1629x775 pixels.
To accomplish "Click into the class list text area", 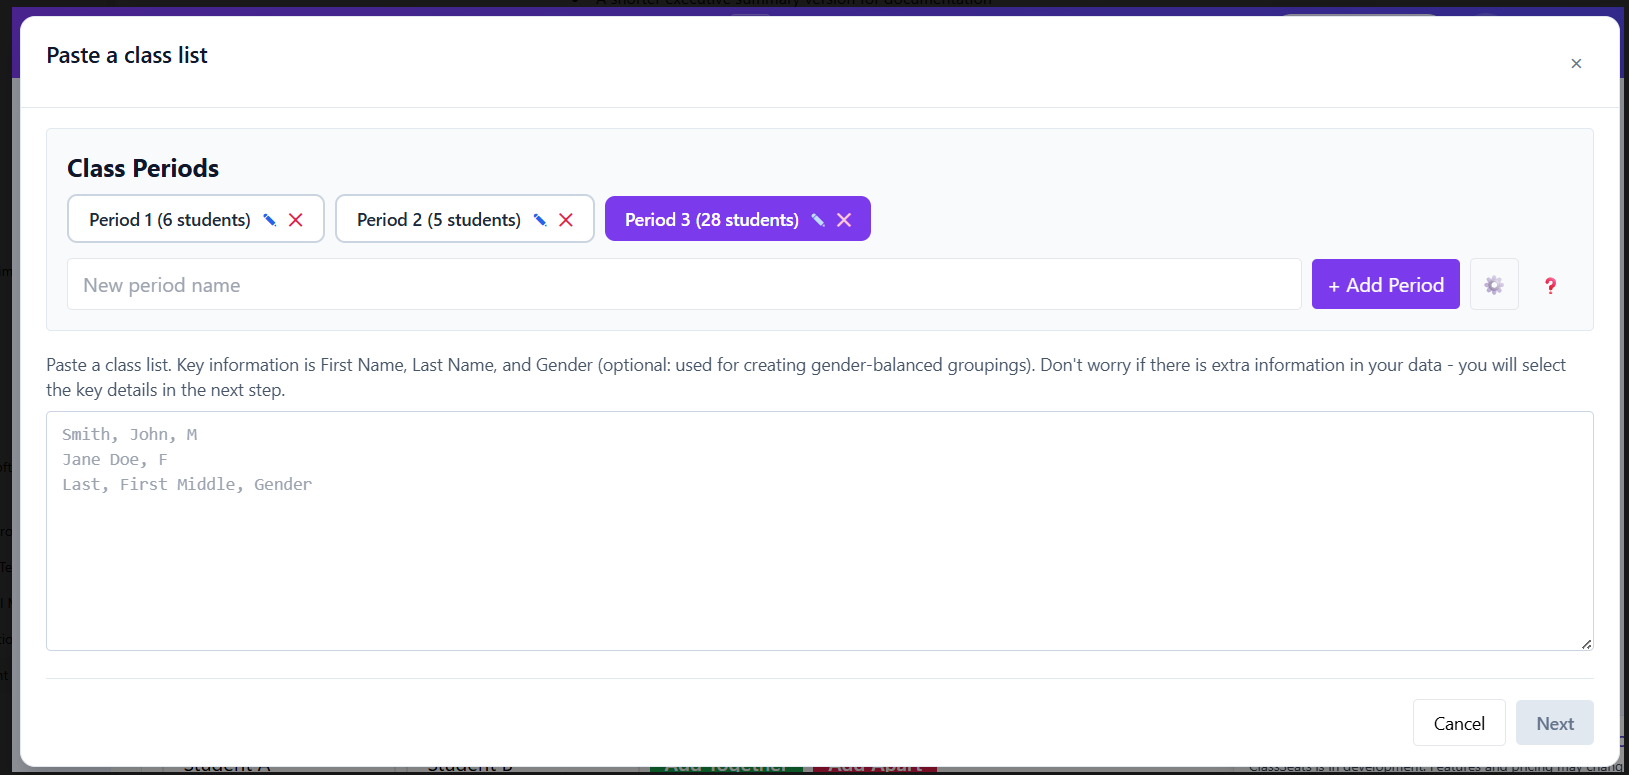I will pos(819,531).
